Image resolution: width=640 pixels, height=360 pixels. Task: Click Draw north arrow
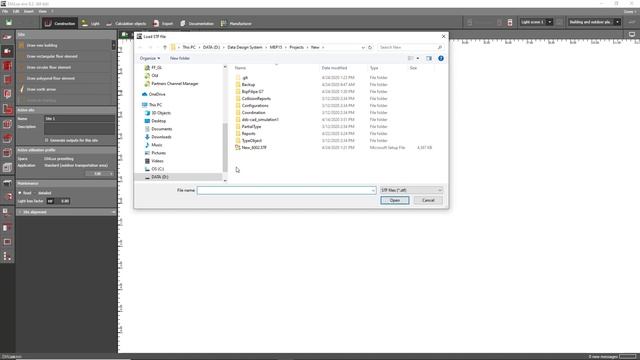[x=41, y=89]
